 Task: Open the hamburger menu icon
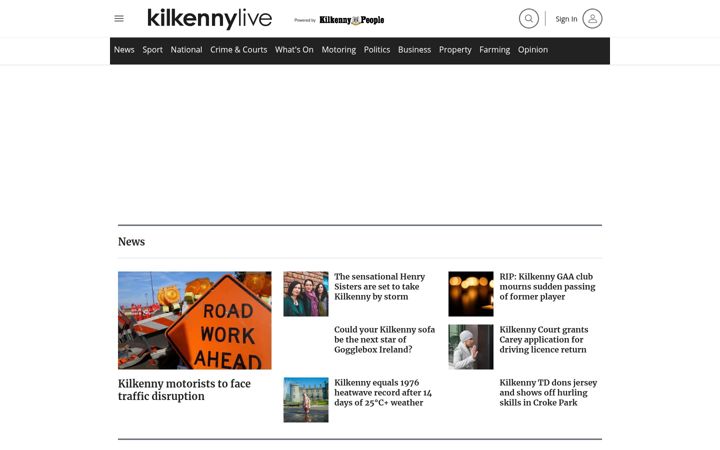pos(119,19)
